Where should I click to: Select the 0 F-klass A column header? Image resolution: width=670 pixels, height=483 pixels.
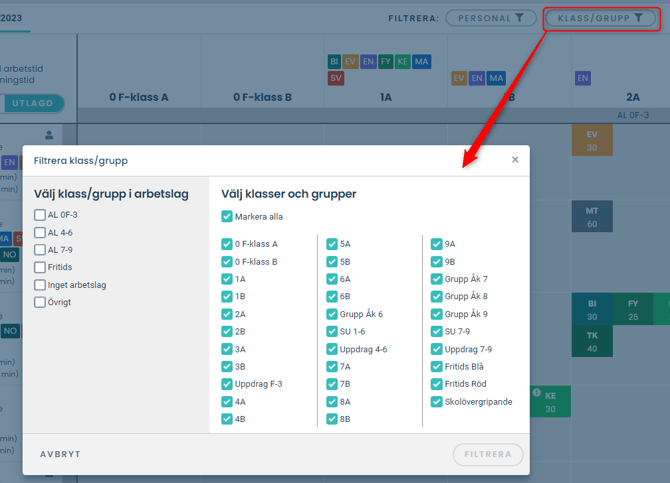click(139, 97)
